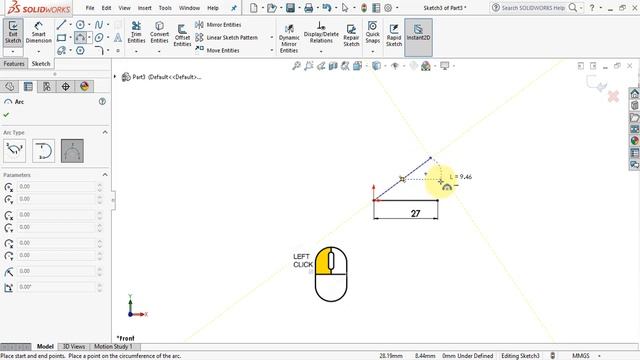Select 3 Point Arc type

tap(72, 151)
